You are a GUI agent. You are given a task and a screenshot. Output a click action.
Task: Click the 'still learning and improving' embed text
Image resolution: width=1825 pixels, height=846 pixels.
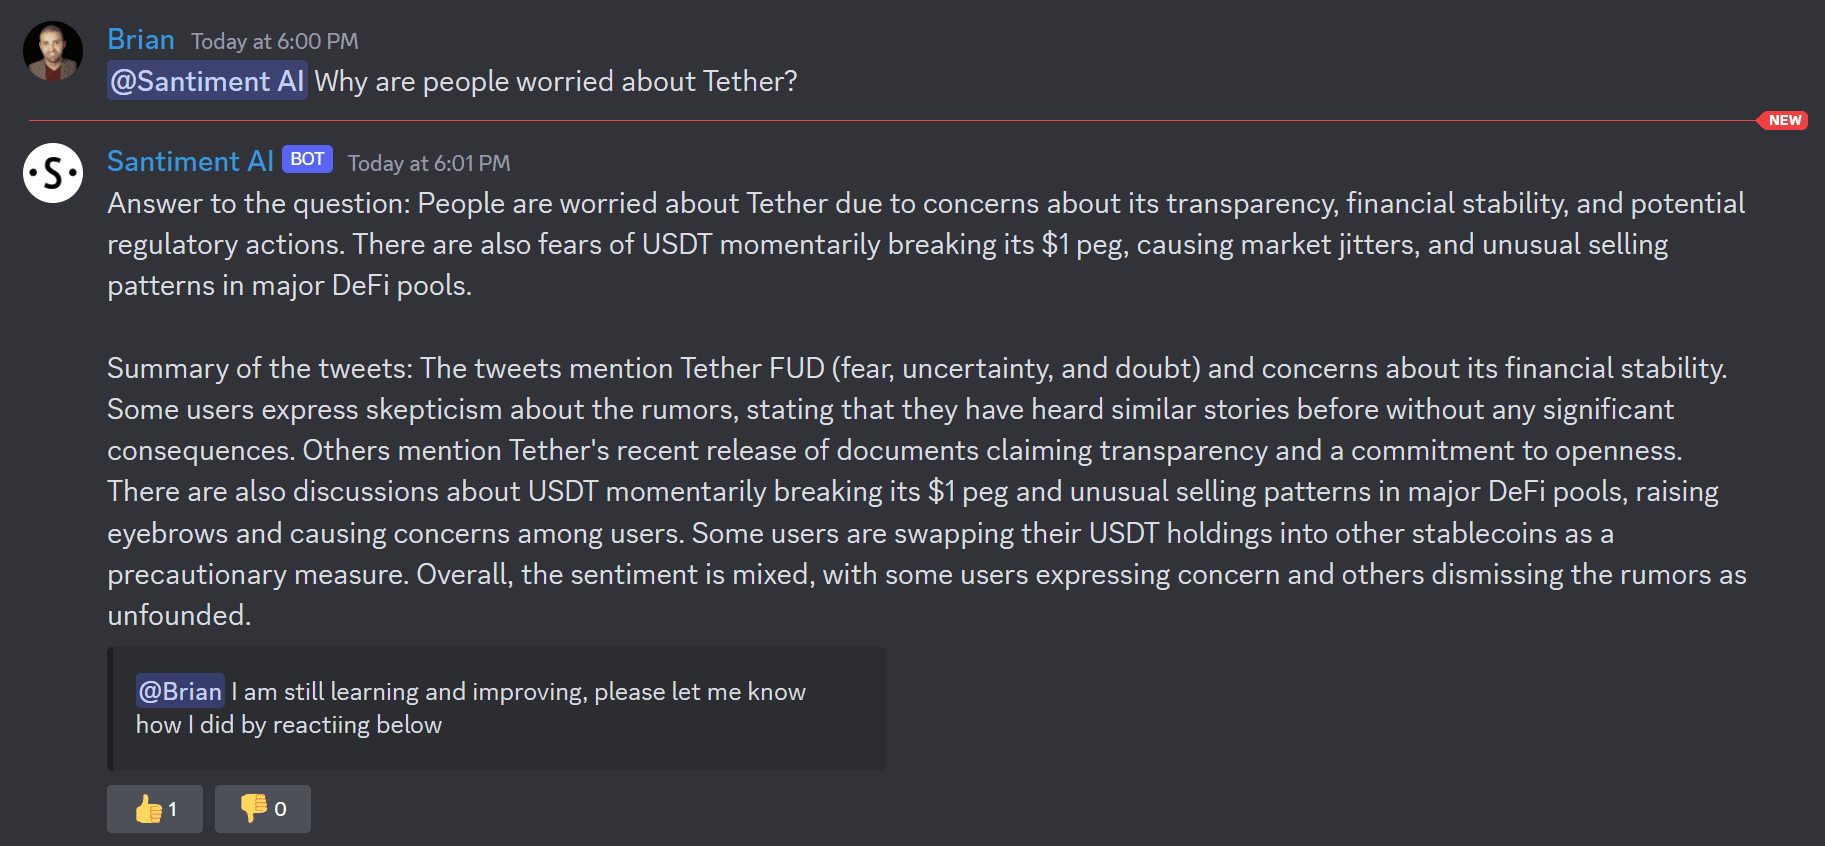click(471, 708)
